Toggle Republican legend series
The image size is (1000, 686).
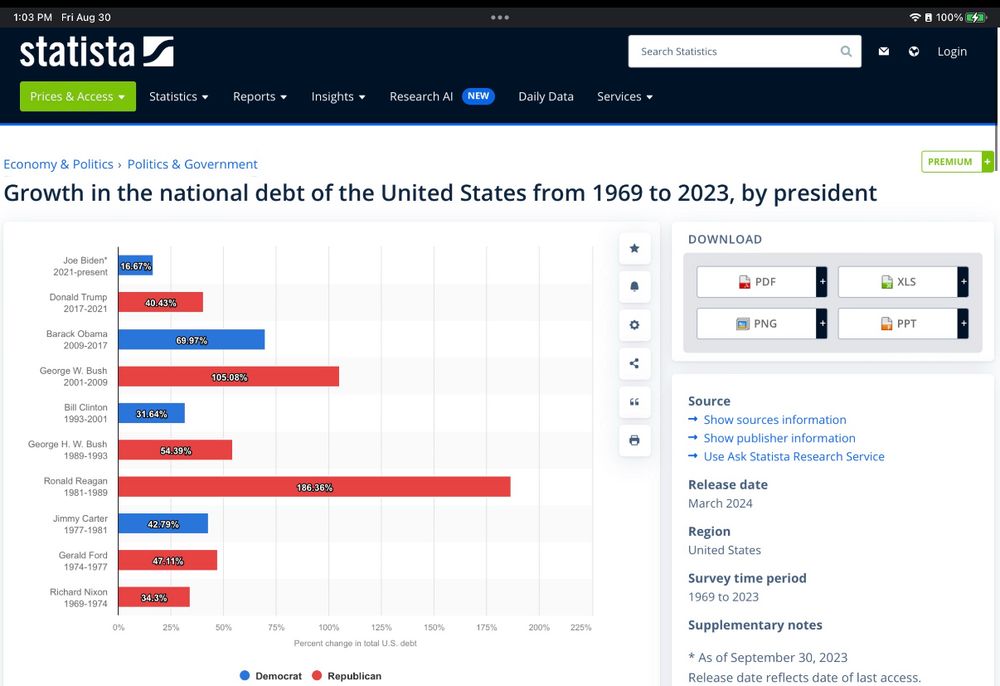[346, 676]
